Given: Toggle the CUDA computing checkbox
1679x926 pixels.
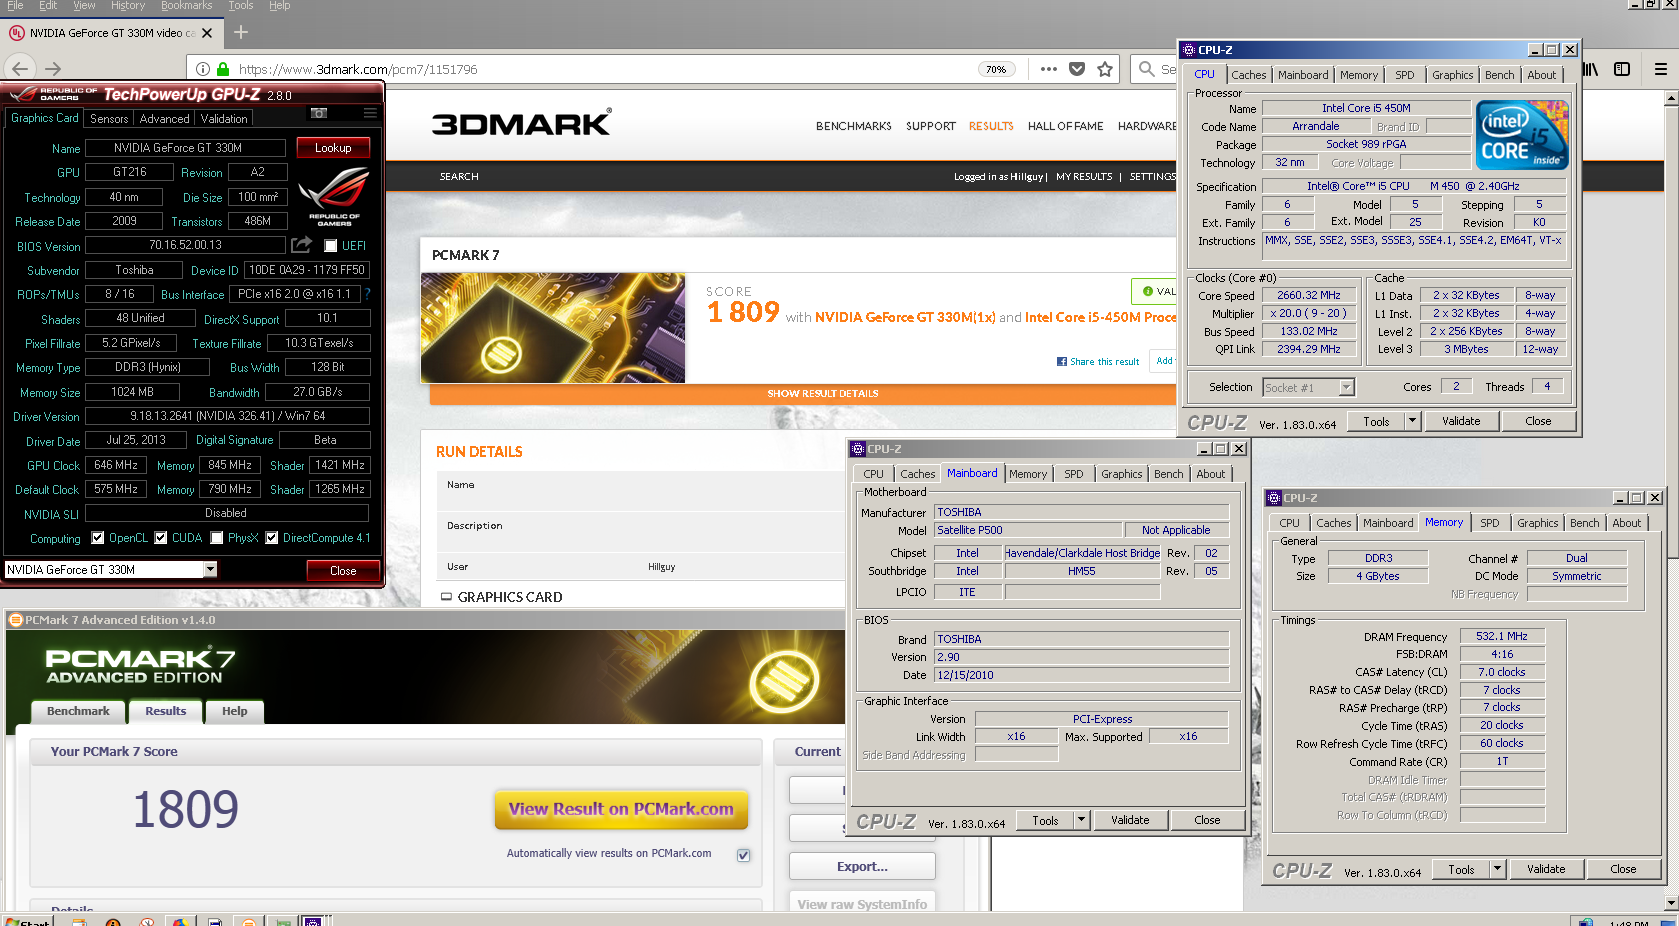Looking at the screenshot, I should [161, 538].
